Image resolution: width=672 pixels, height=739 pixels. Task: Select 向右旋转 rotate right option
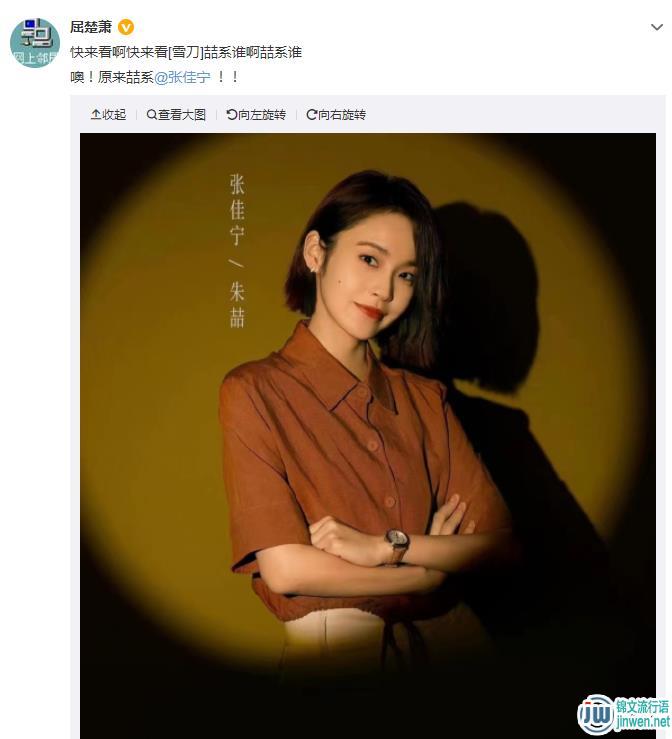(x=342, y=115)
